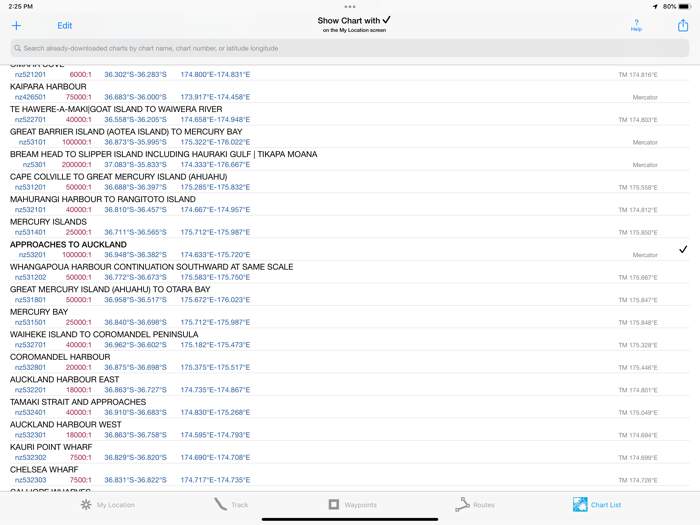Click latitude range 36.683°S-36.000°S
This screenshot has height=525, width=700.
[x=135, y=97]
